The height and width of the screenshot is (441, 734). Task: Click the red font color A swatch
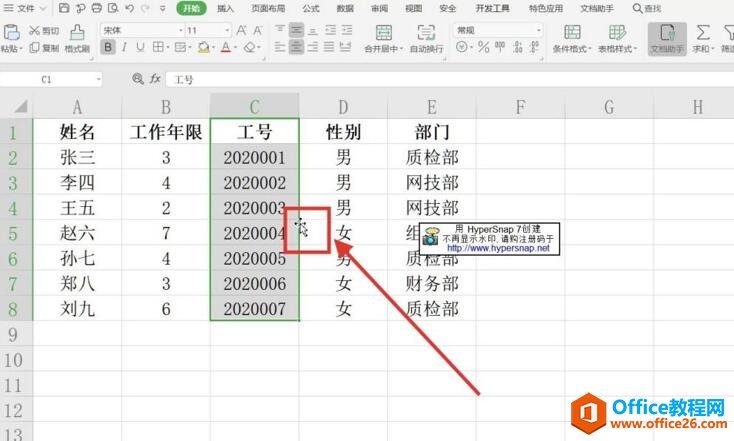point(226,47)
